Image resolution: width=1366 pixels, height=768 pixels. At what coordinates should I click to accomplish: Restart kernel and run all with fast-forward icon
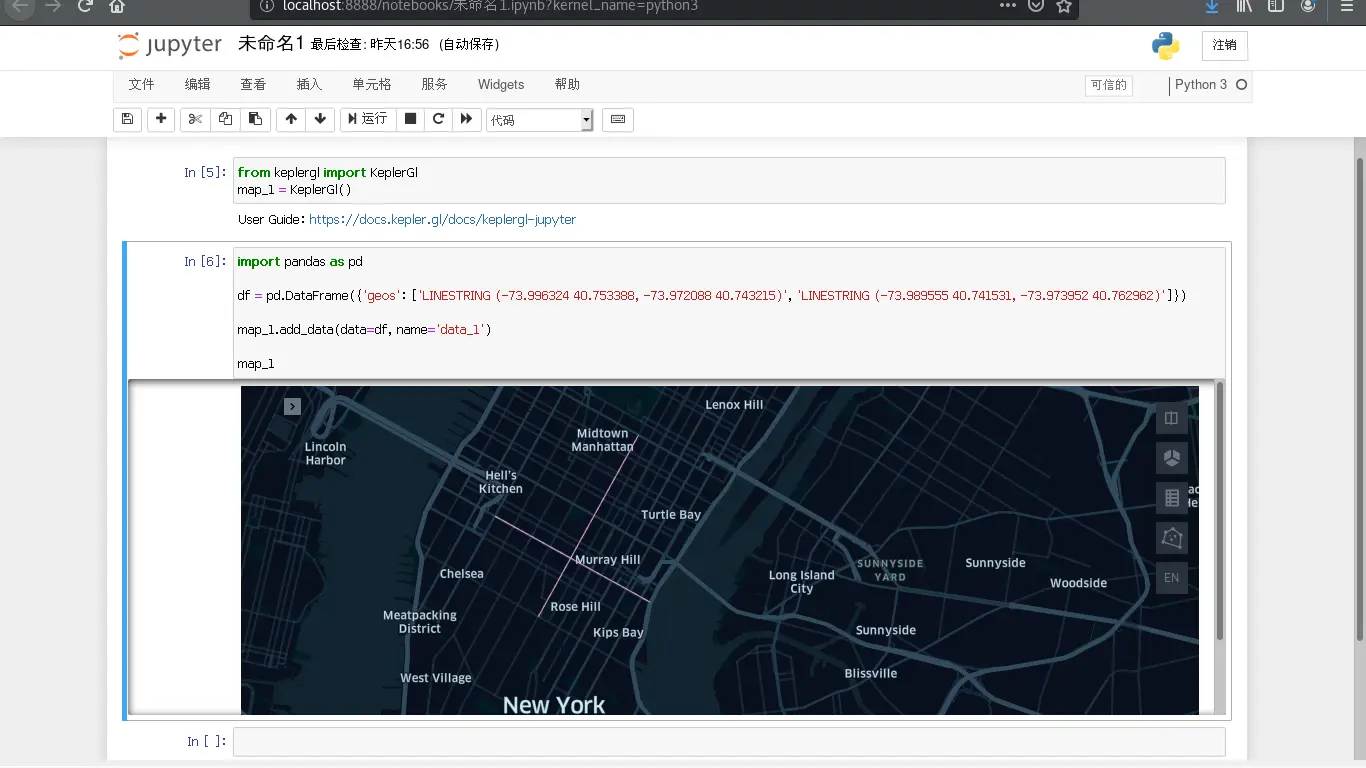click(467, 119)
